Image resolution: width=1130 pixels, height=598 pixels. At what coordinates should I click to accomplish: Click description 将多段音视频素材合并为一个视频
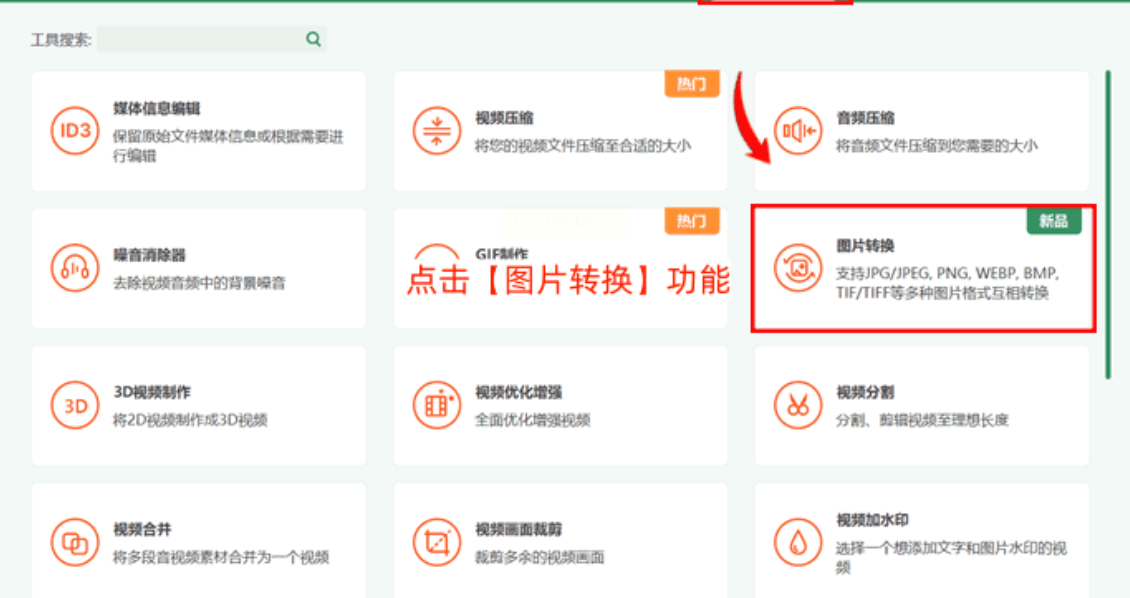tap(221, 557)
